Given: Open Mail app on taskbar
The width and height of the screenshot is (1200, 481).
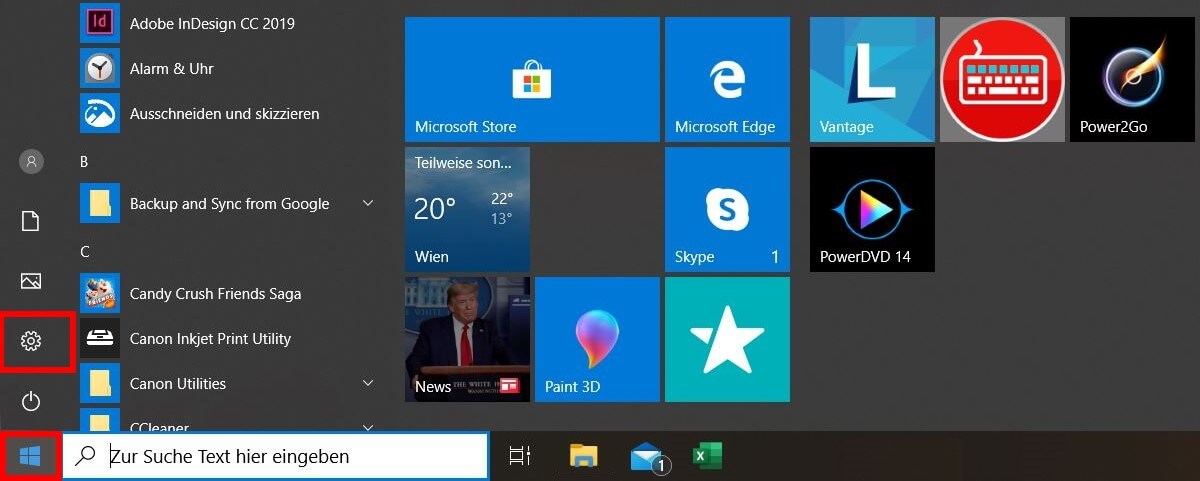Looking at the screenshot, I should point(649,457).
